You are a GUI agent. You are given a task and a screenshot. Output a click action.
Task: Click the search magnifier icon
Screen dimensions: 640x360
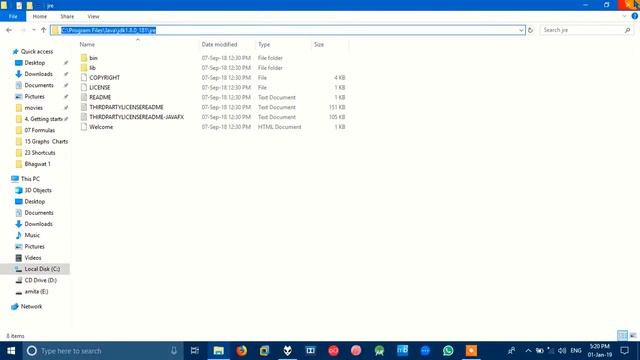click(627, 30)
